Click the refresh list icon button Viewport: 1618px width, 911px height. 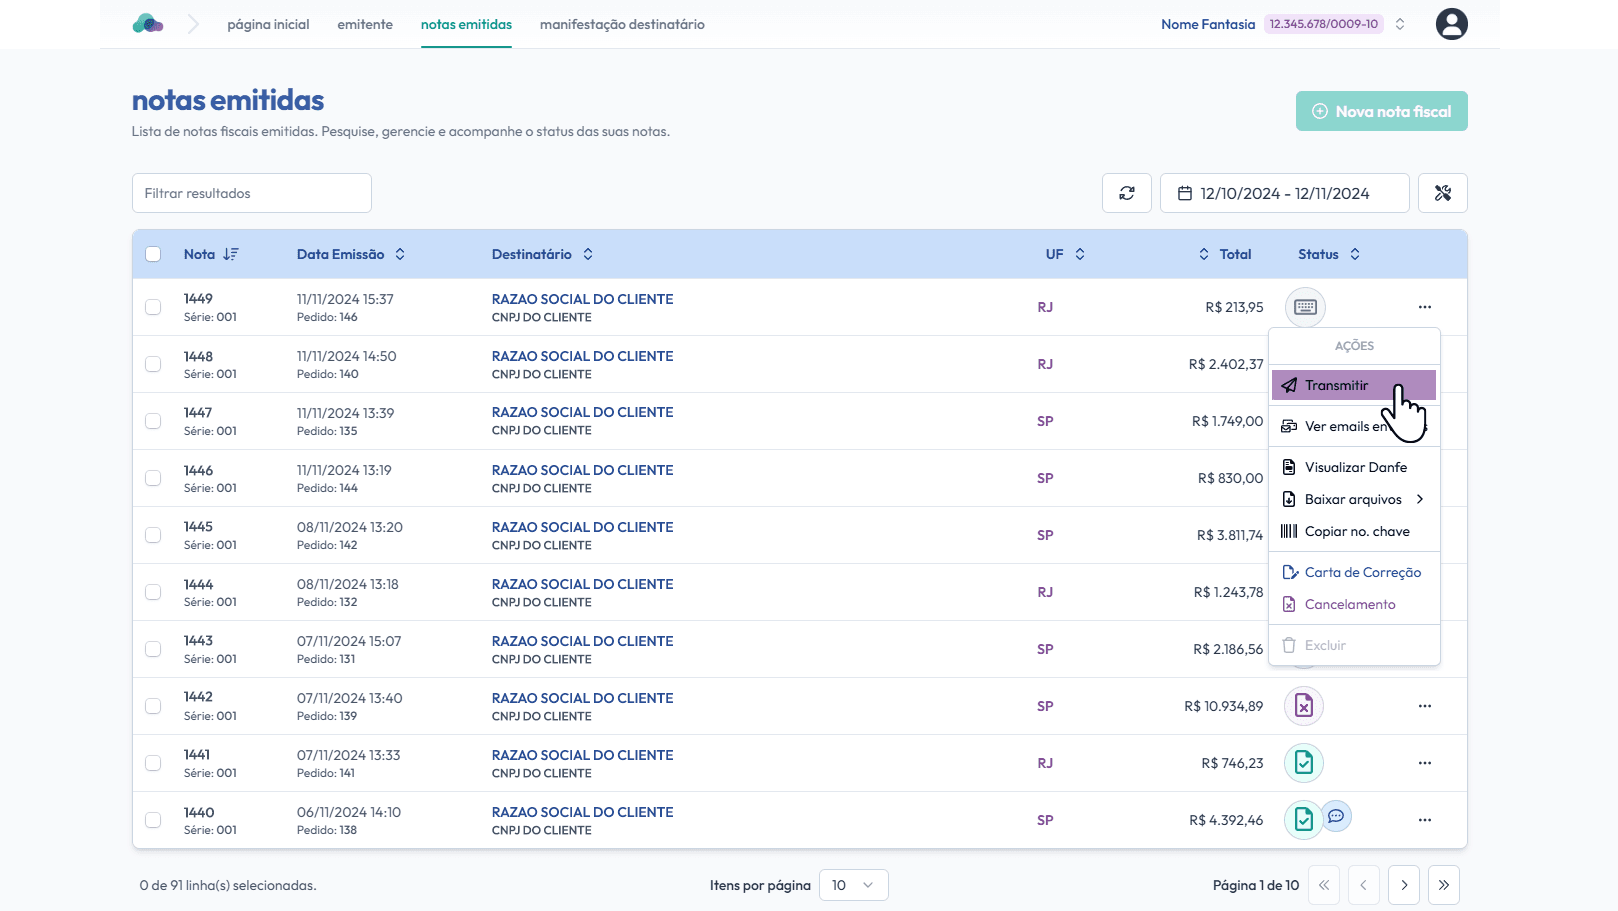[x=1127, y=193]
